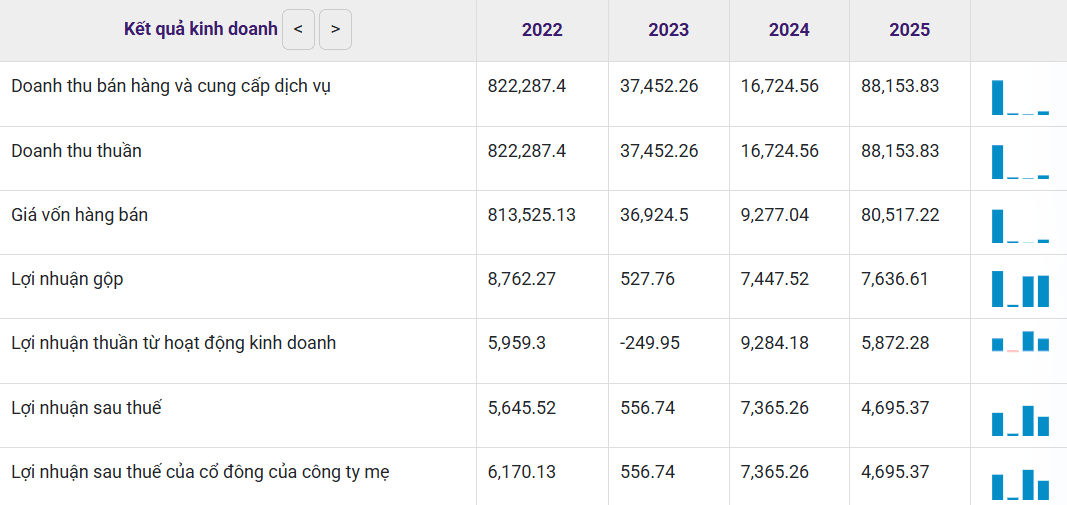Open chart for Lợi nhuận sau thuế của cổ đông công ty mẹ
1067x505 pixels.
[1020, 485]
